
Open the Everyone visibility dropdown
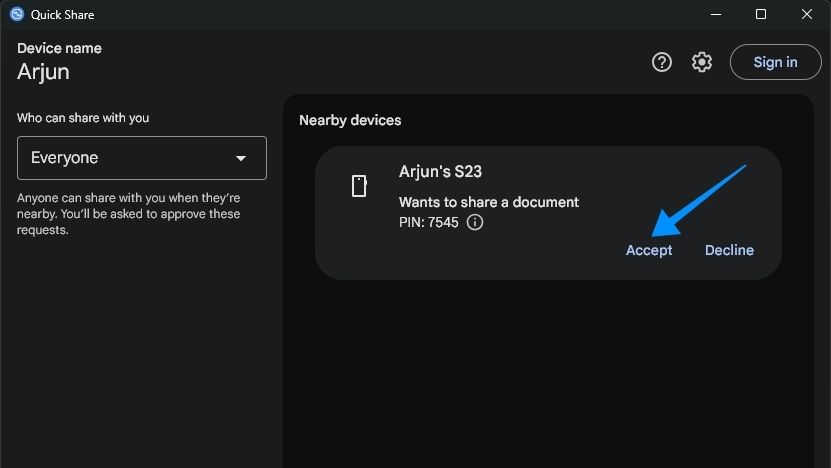[142, 158]
